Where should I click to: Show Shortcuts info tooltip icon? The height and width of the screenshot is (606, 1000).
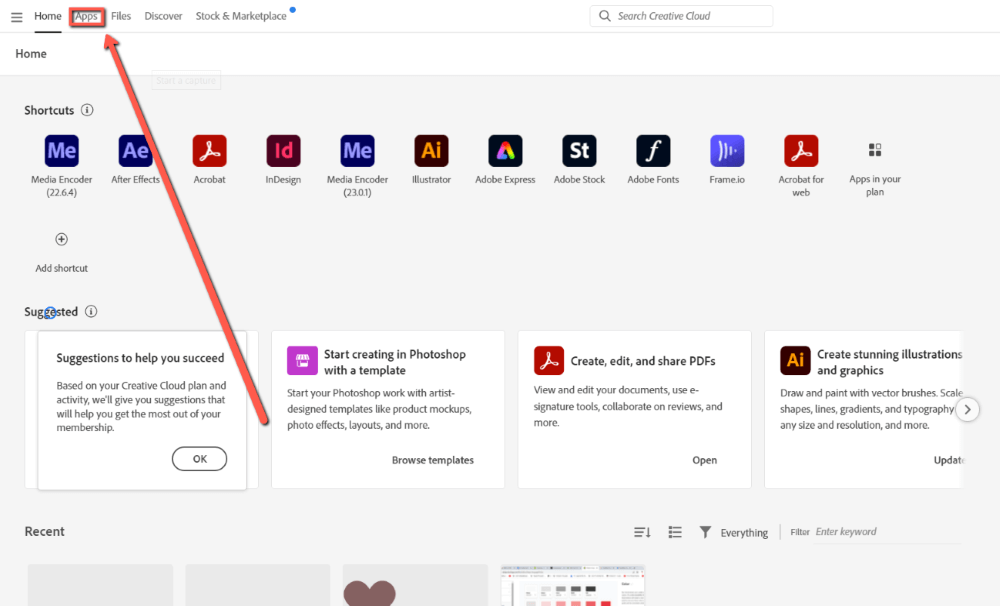pyautogui.click(x=87, y=110)
